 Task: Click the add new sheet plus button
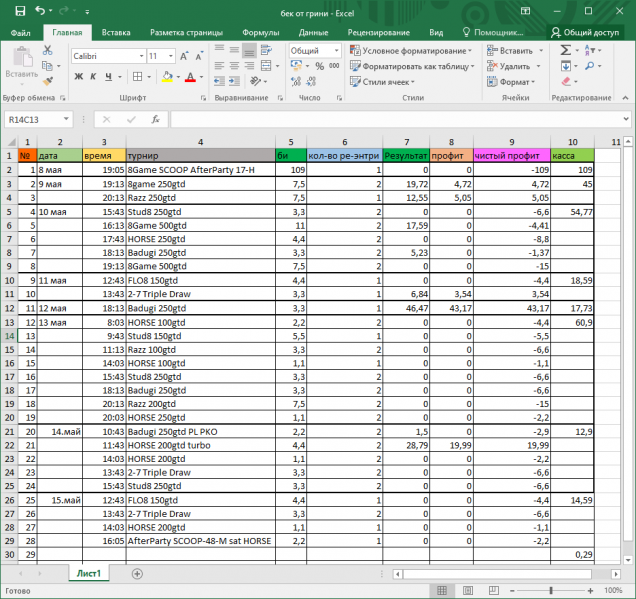tap(137, 574)
